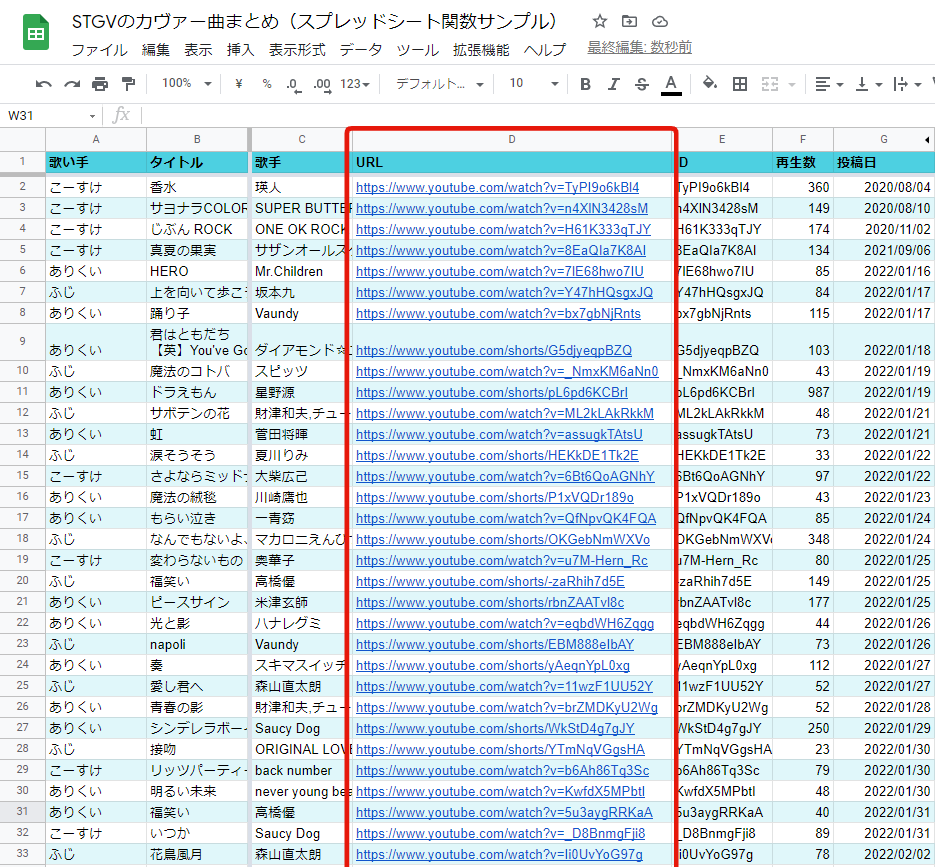Screen dimensions: 935x867
Task: Open YouTube link in row 2
Action: 497,187
